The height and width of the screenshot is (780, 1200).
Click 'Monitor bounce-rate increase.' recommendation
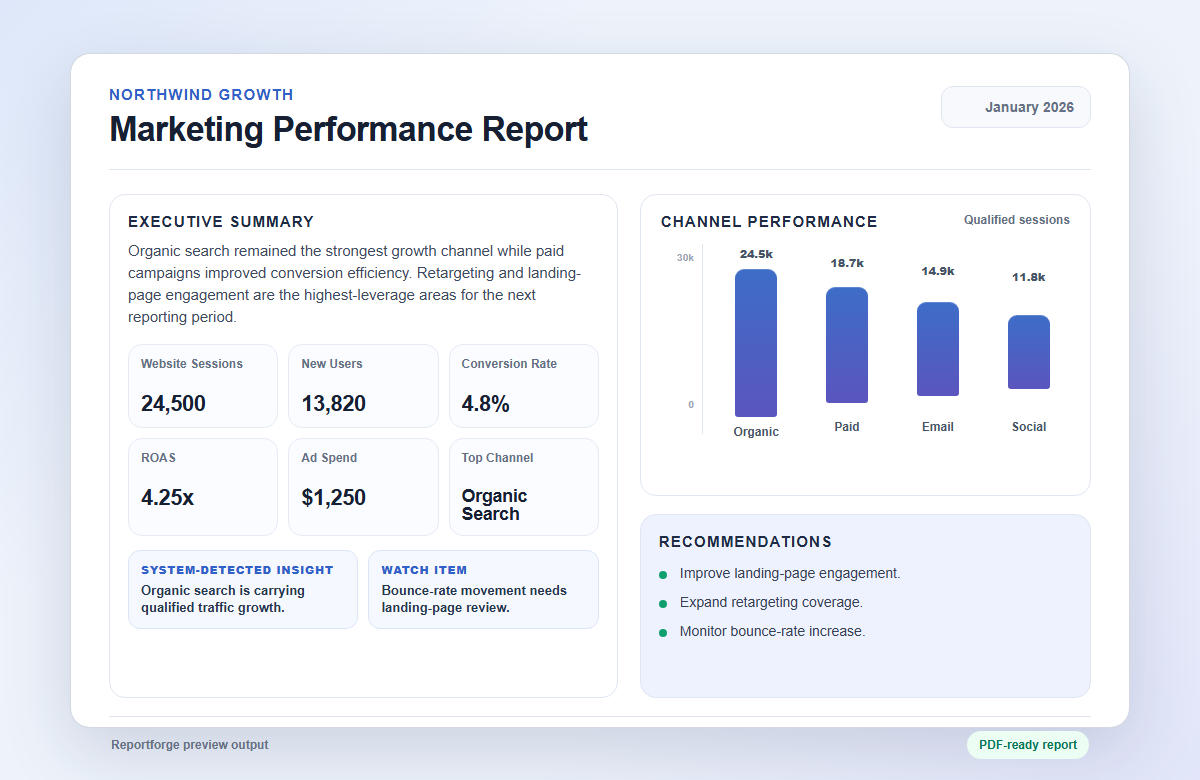click(773, 632)
